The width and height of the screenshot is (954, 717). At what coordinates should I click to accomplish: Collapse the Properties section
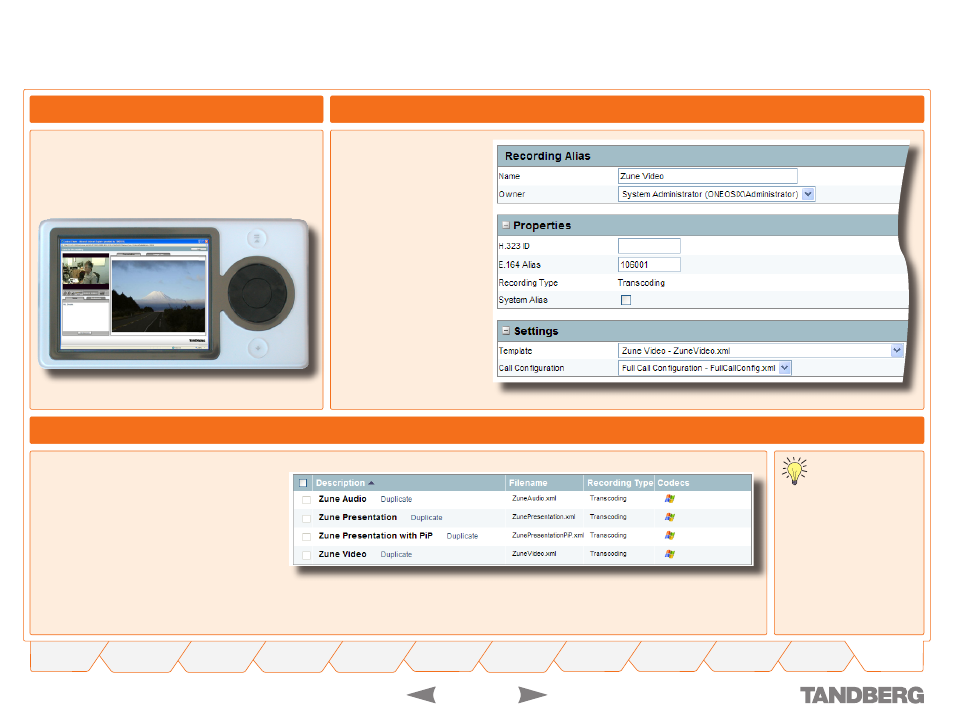coord(506,225)
